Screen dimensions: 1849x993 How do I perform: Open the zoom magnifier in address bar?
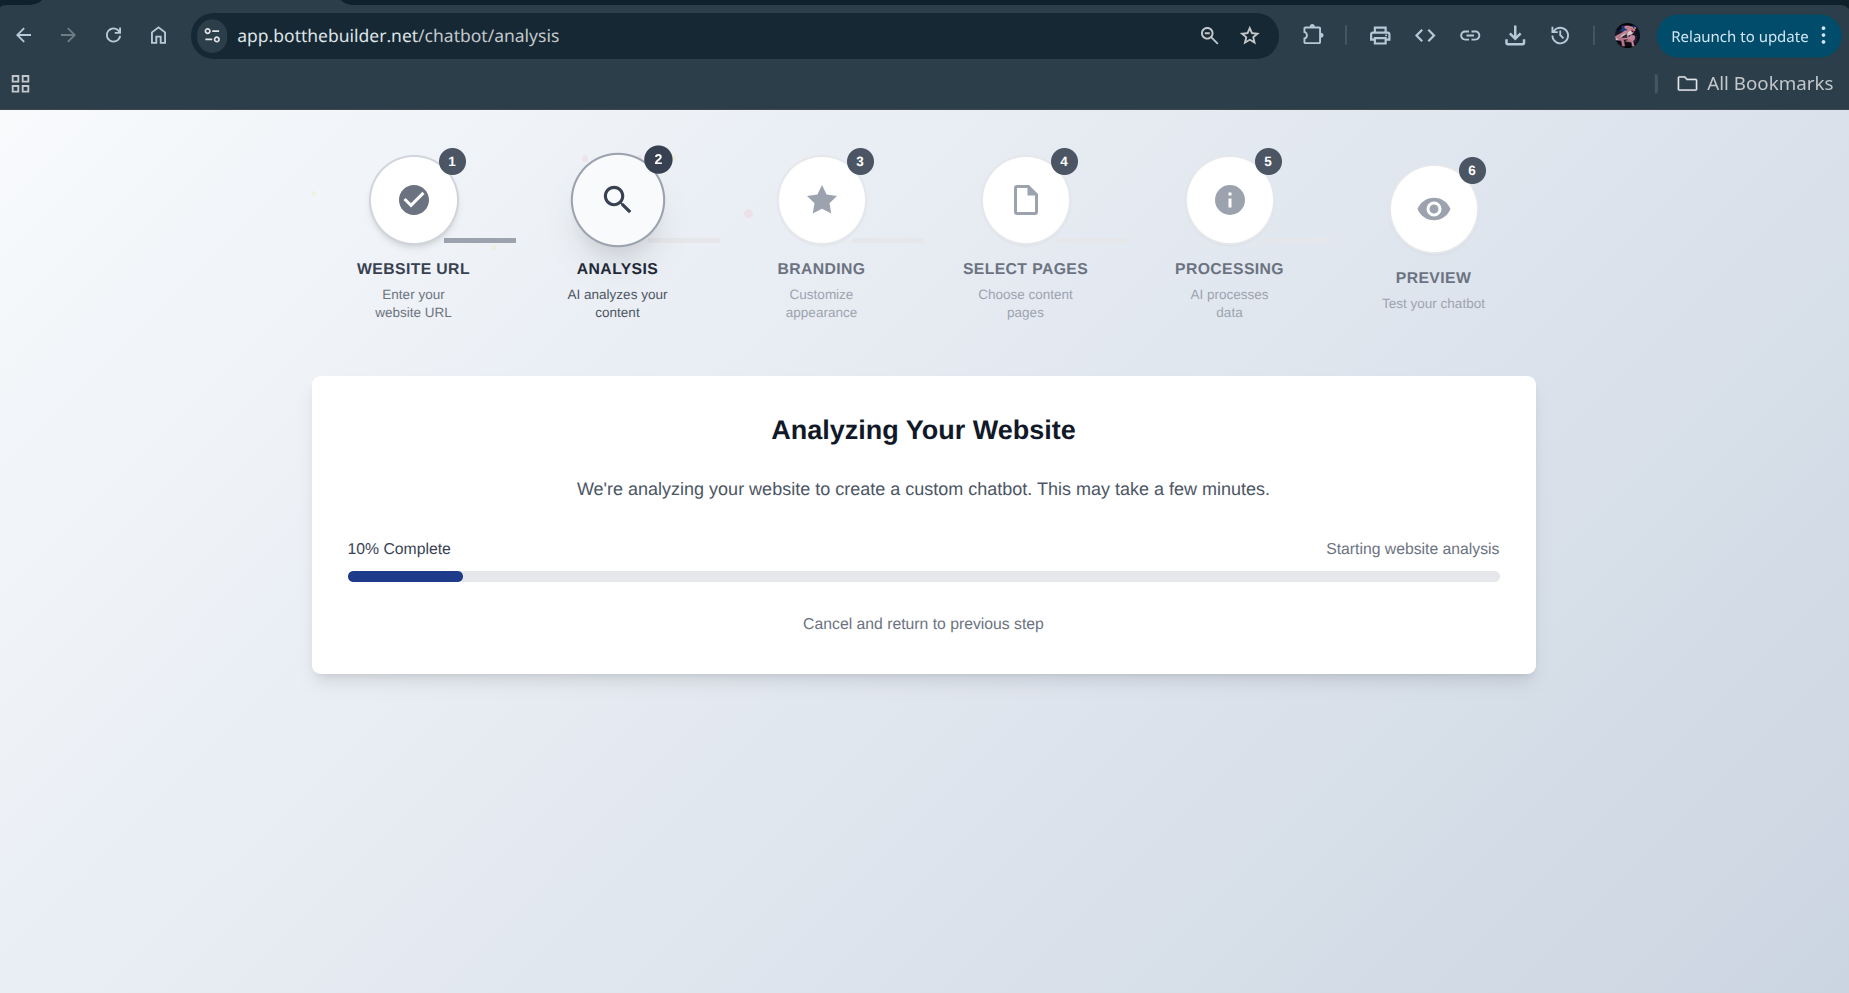[1209, 36]
